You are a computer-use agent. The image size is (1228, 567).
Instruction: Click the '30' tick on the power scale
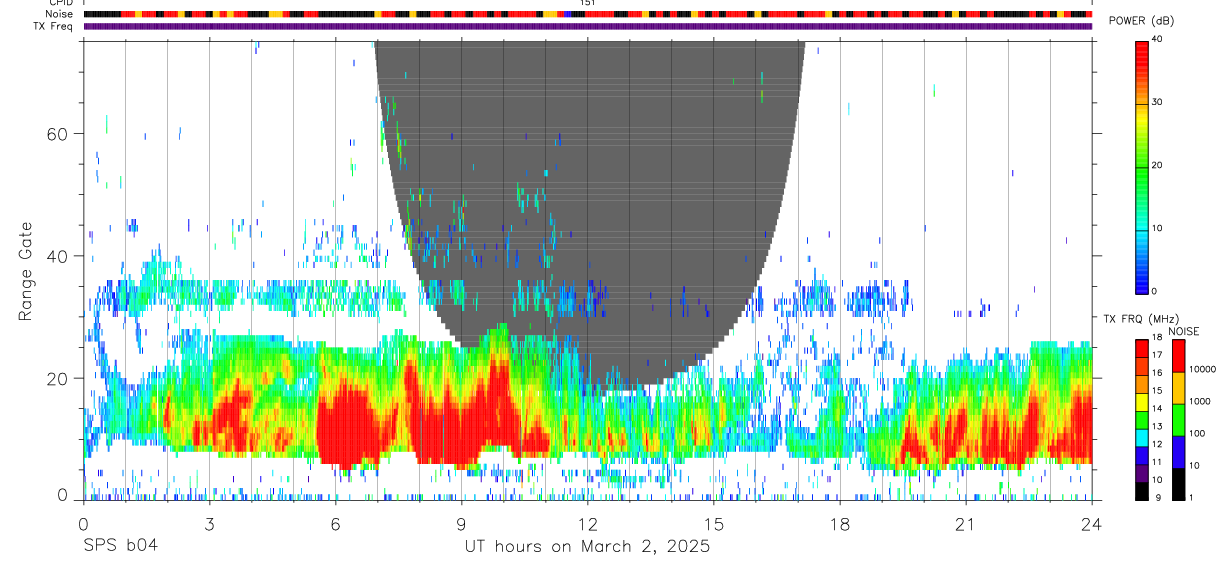tap(1158, 103)
